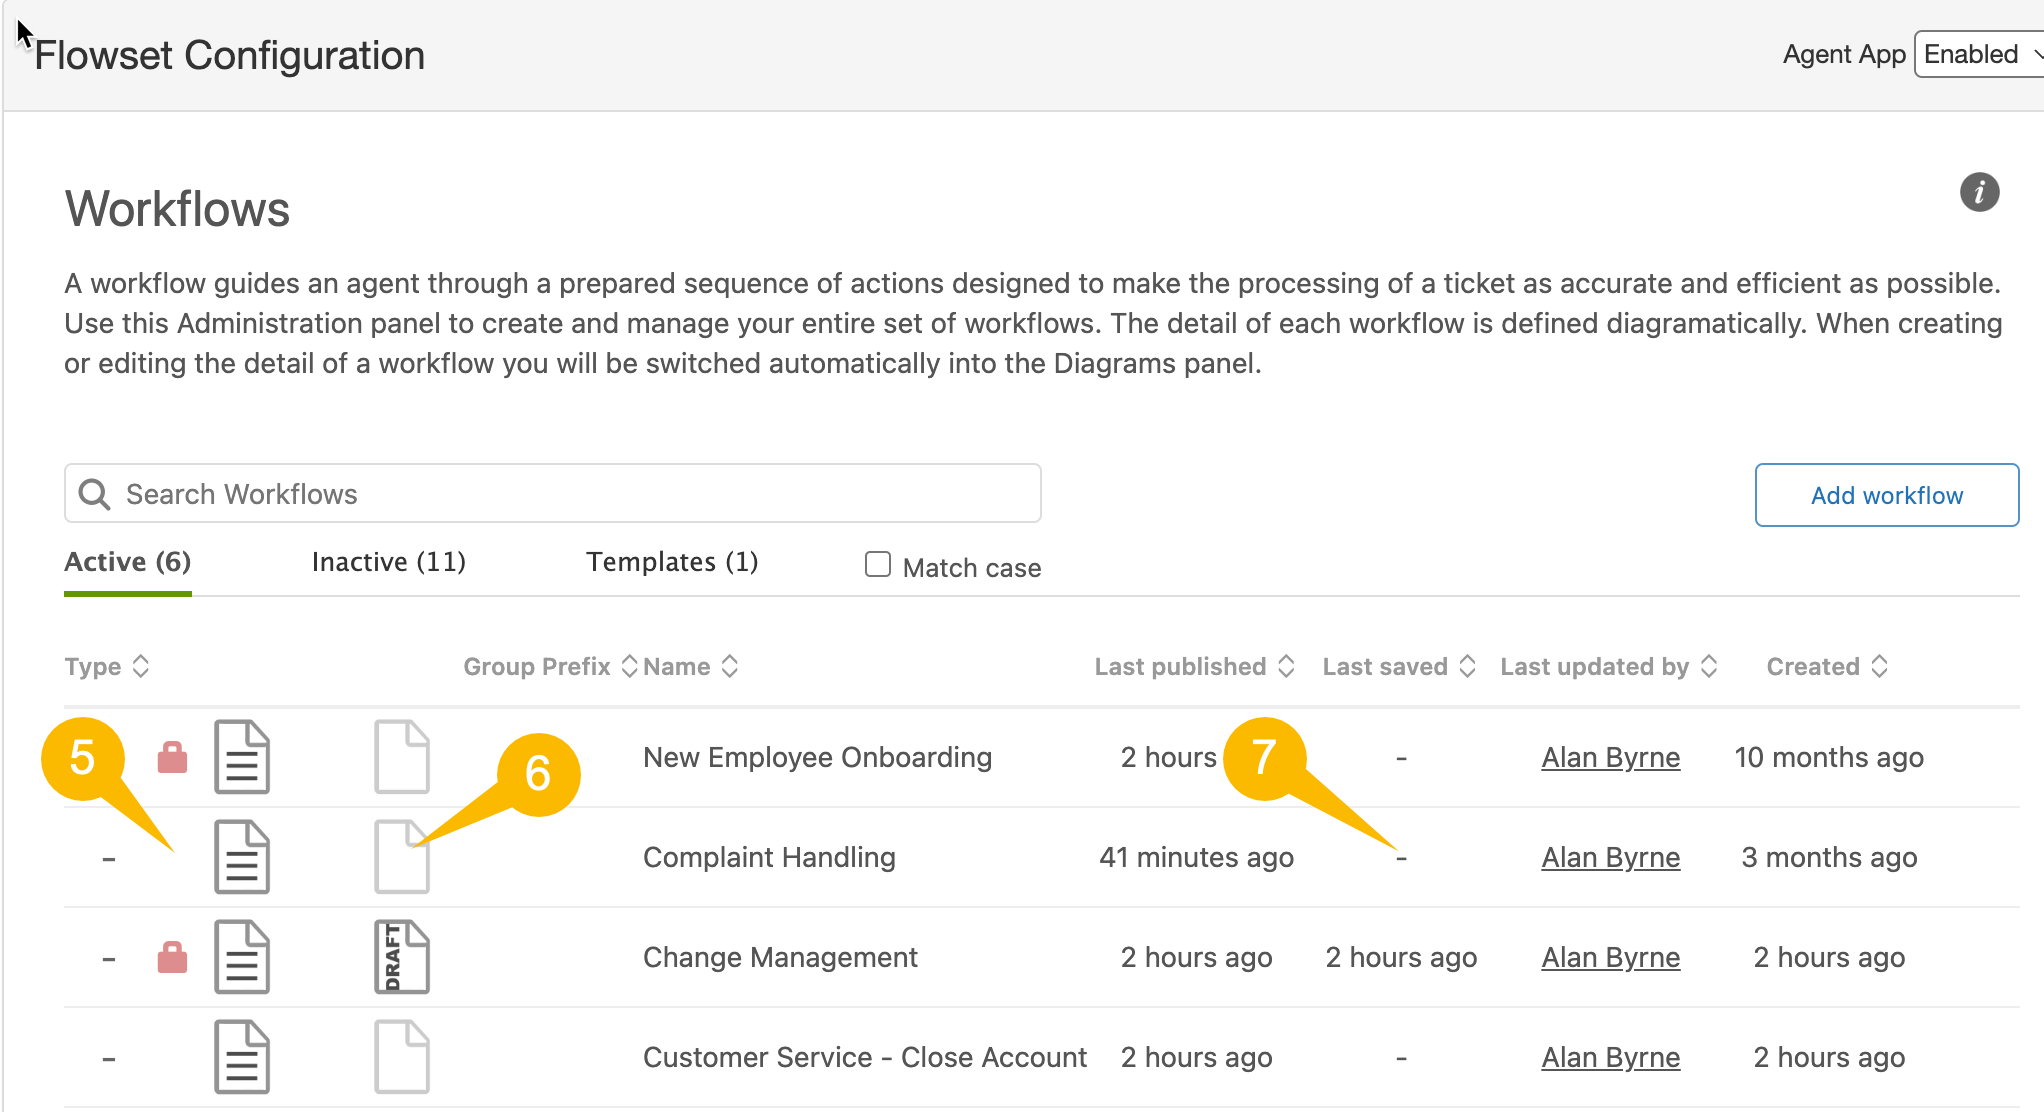The height and width of the screenshot is (1112, 2044).
Task: Open published document icon for Customer Service row
Action: 242,1057
